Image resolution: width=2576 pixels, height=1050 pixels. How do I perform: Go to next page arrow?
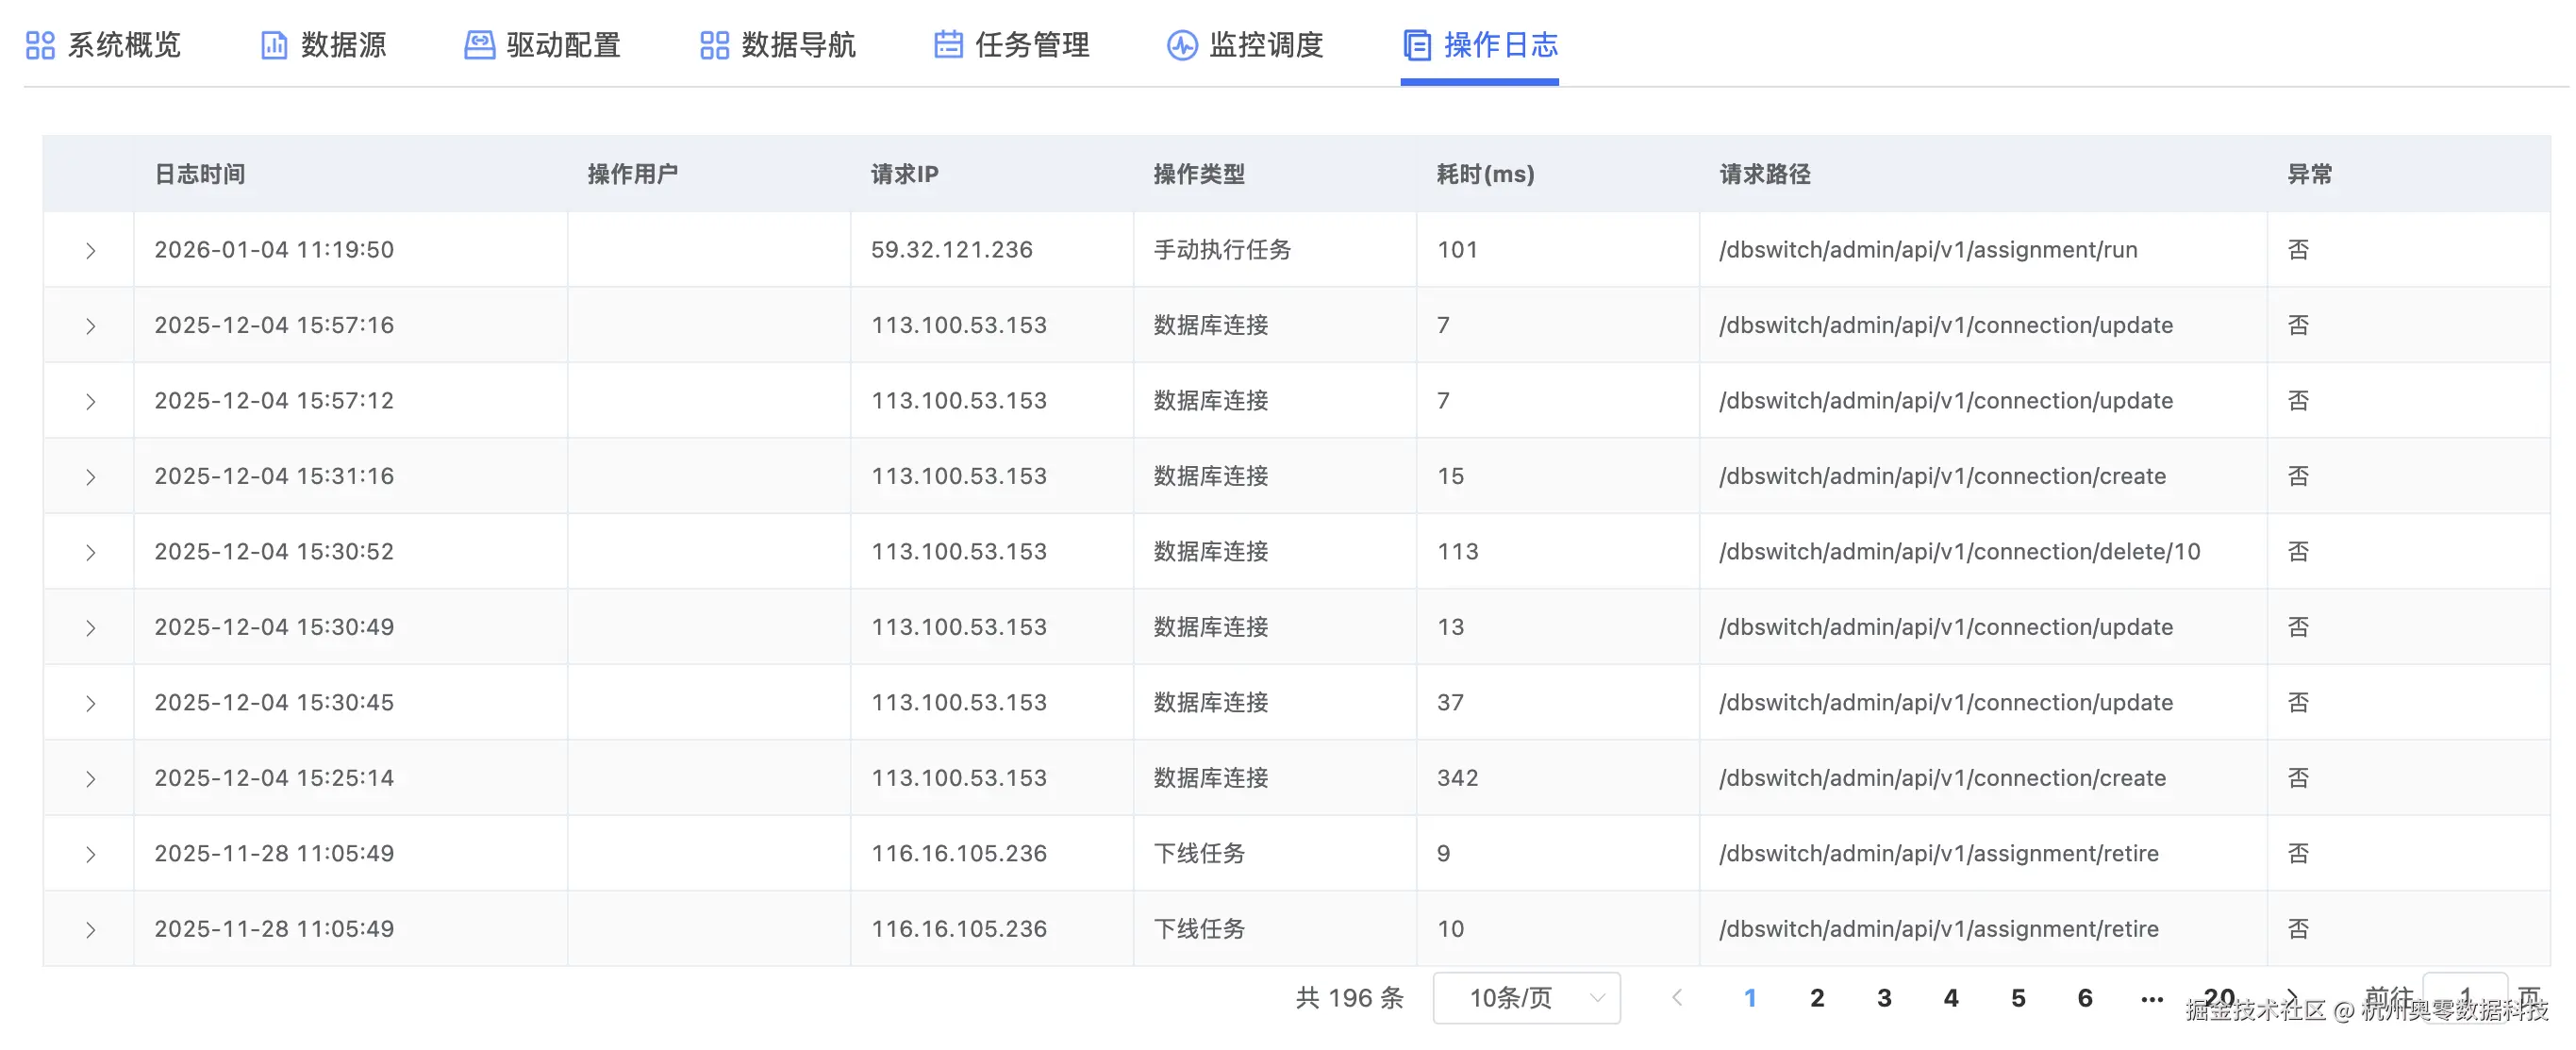click(2291, 997)
